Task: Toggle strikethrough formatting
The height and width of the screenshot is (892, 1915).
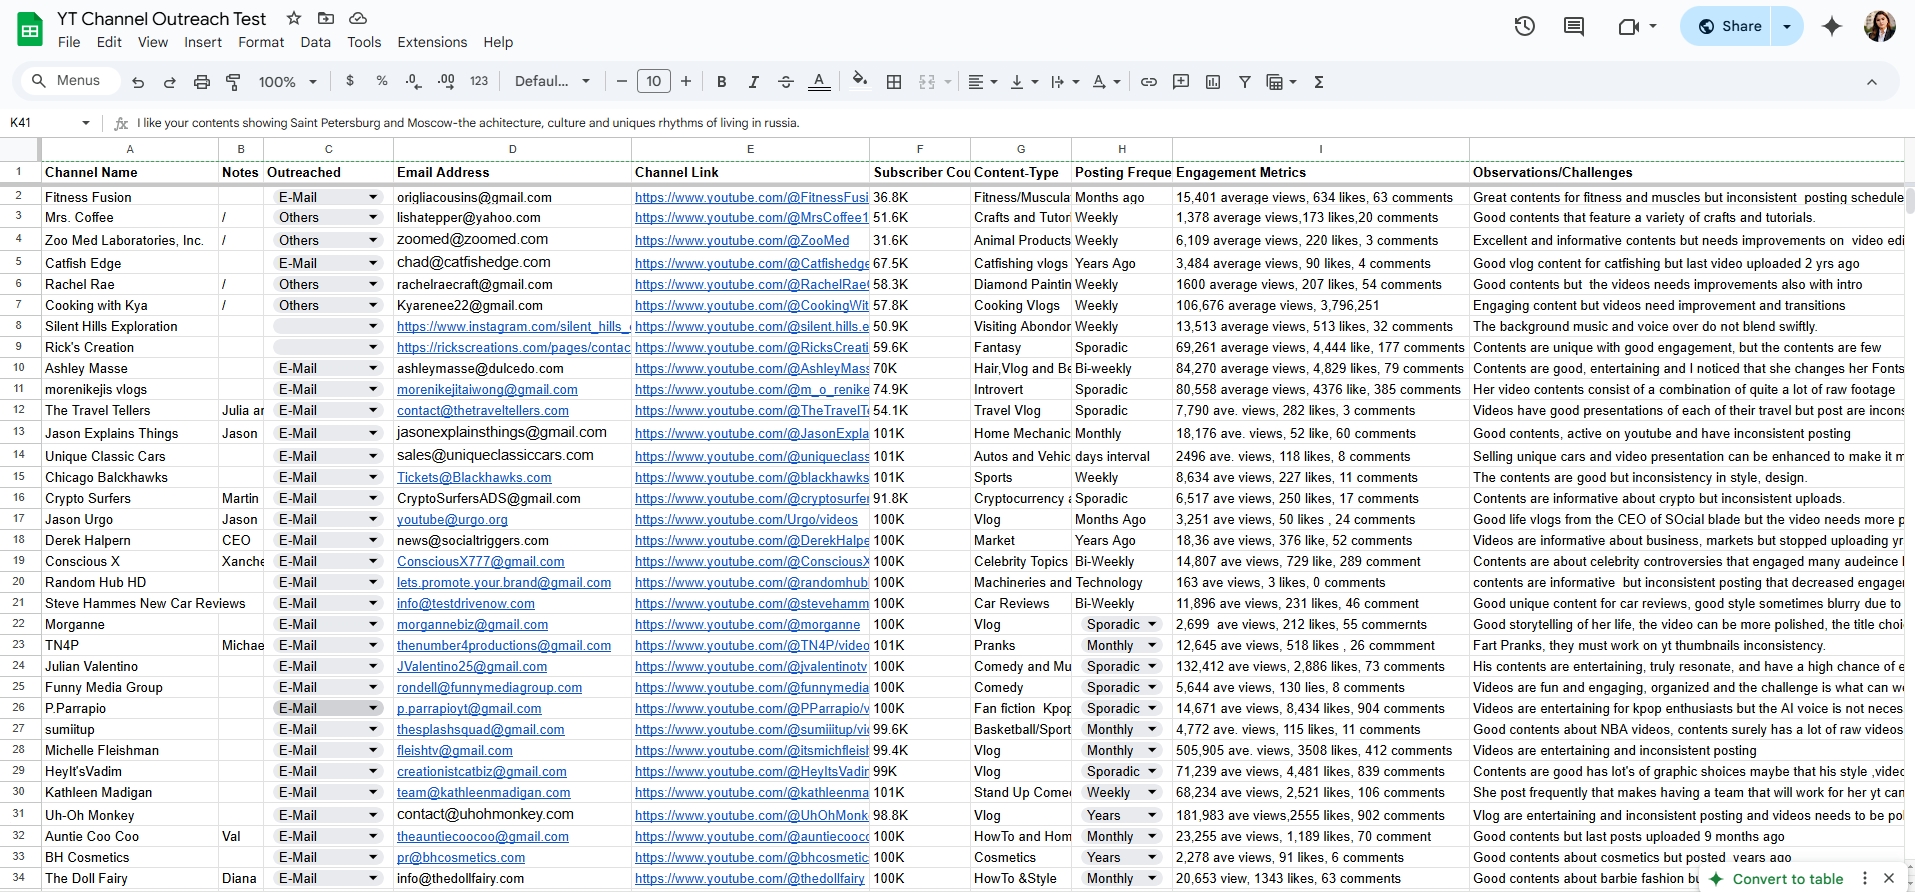Action: coord(786,82)
